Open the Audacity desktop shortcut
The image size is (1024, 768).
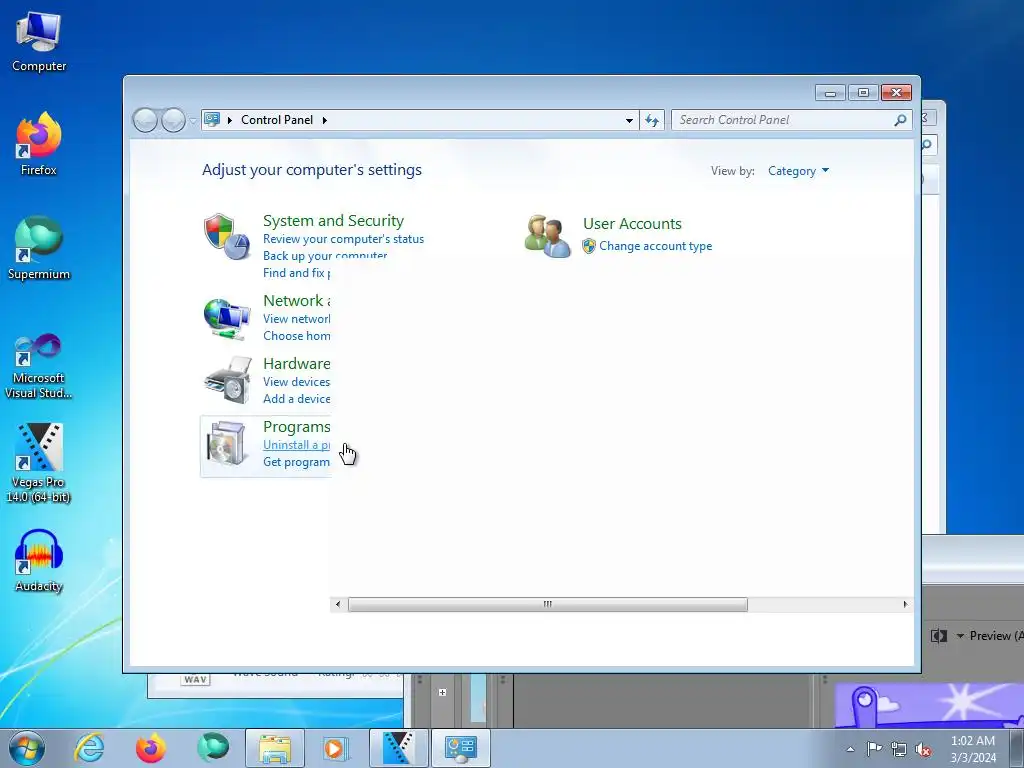coord(39,560)
